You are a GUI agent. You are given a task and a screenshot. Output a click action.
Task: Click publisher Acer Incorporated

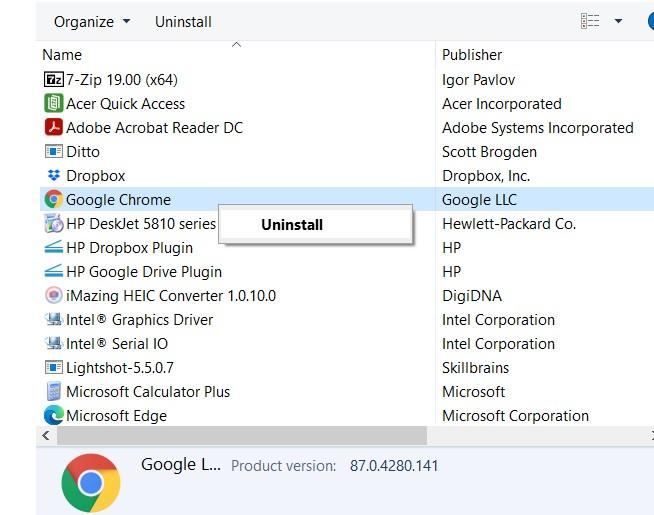coord(502,103)
